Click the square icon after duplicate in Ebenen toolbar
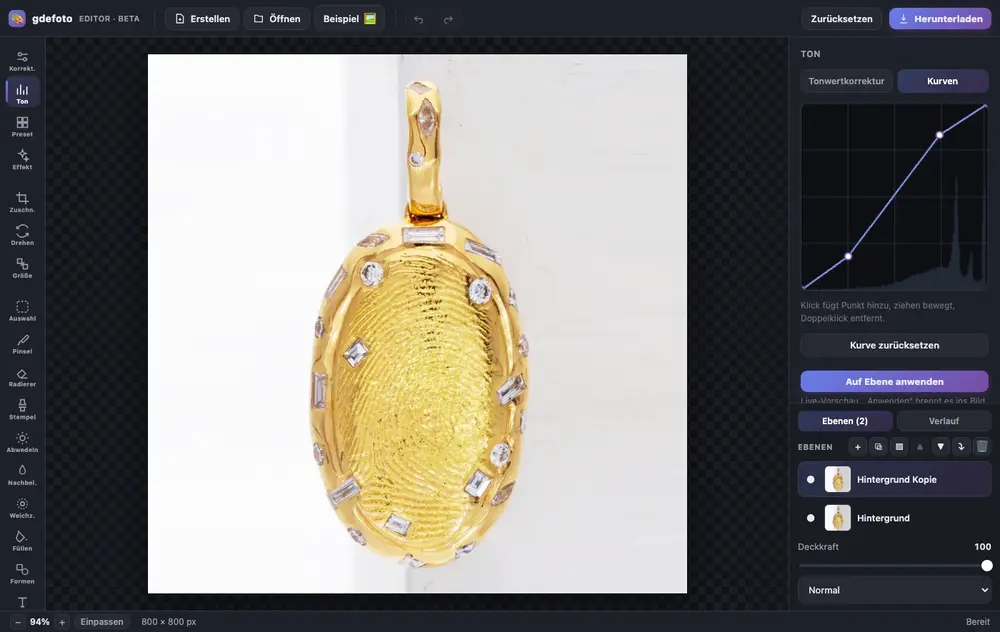Screen dimensions: 1000x632 point(899,447)
